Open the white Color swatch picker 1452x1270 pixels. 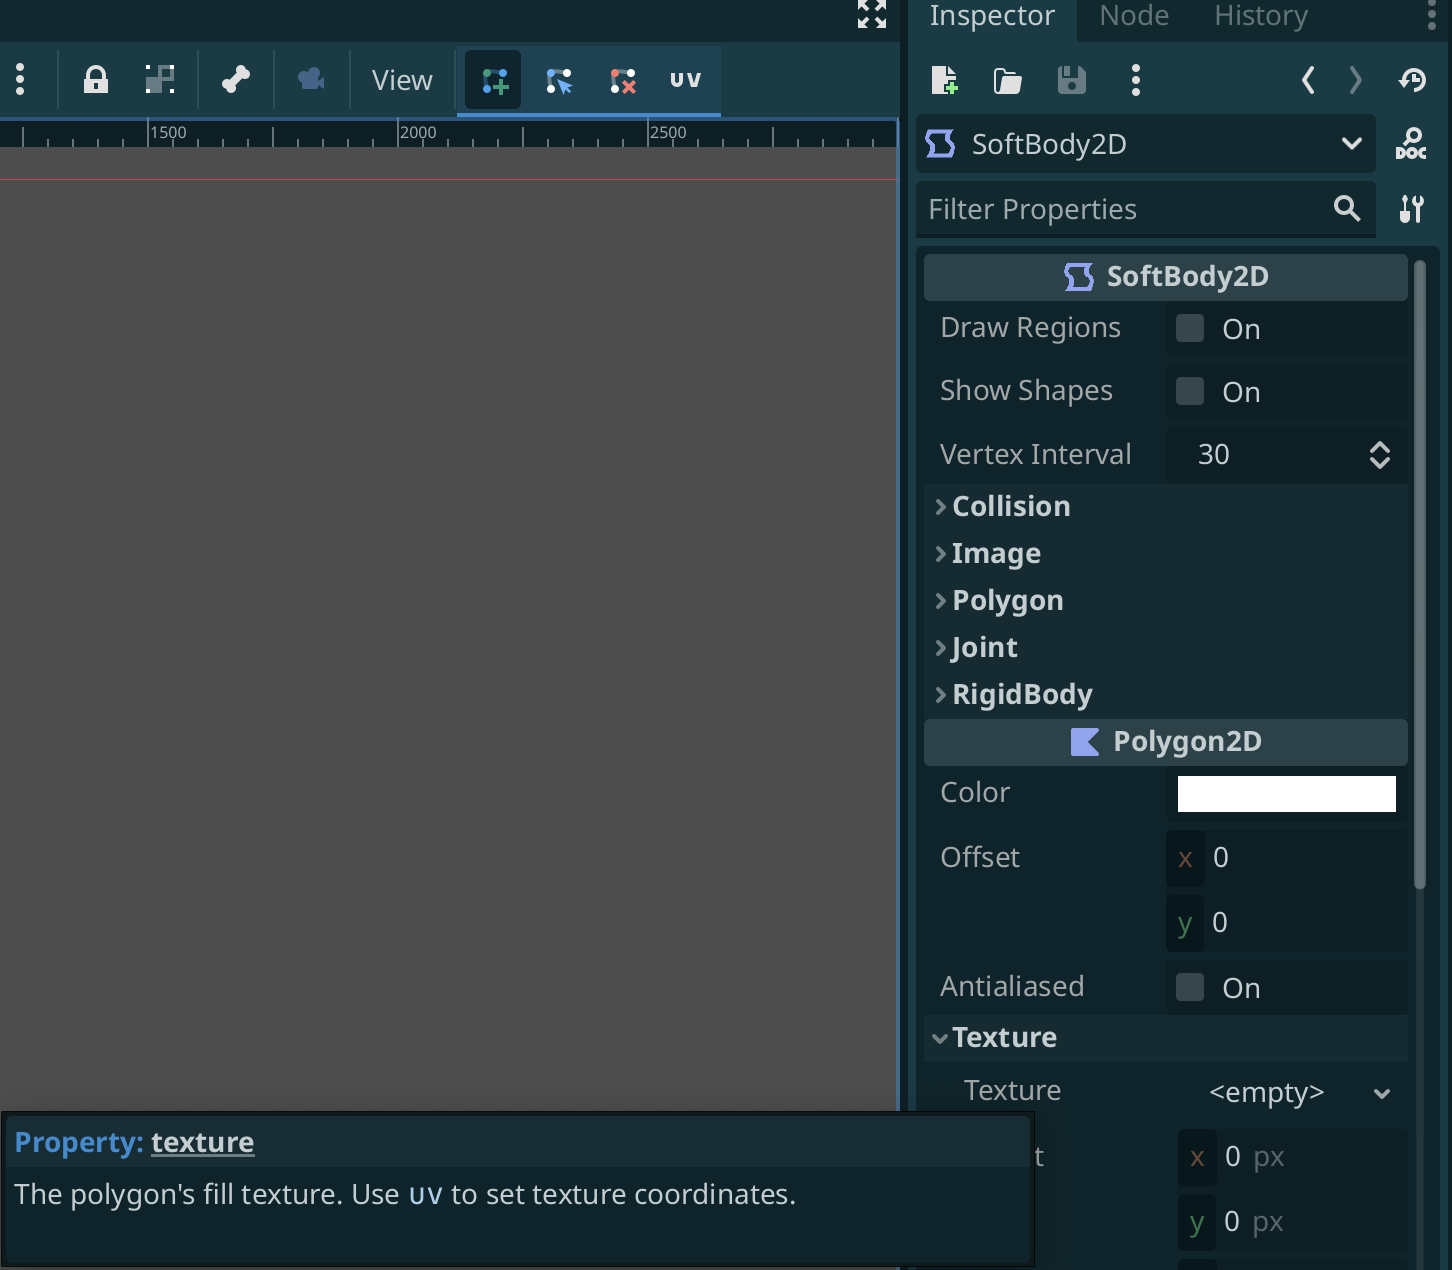click(1287, 793)
